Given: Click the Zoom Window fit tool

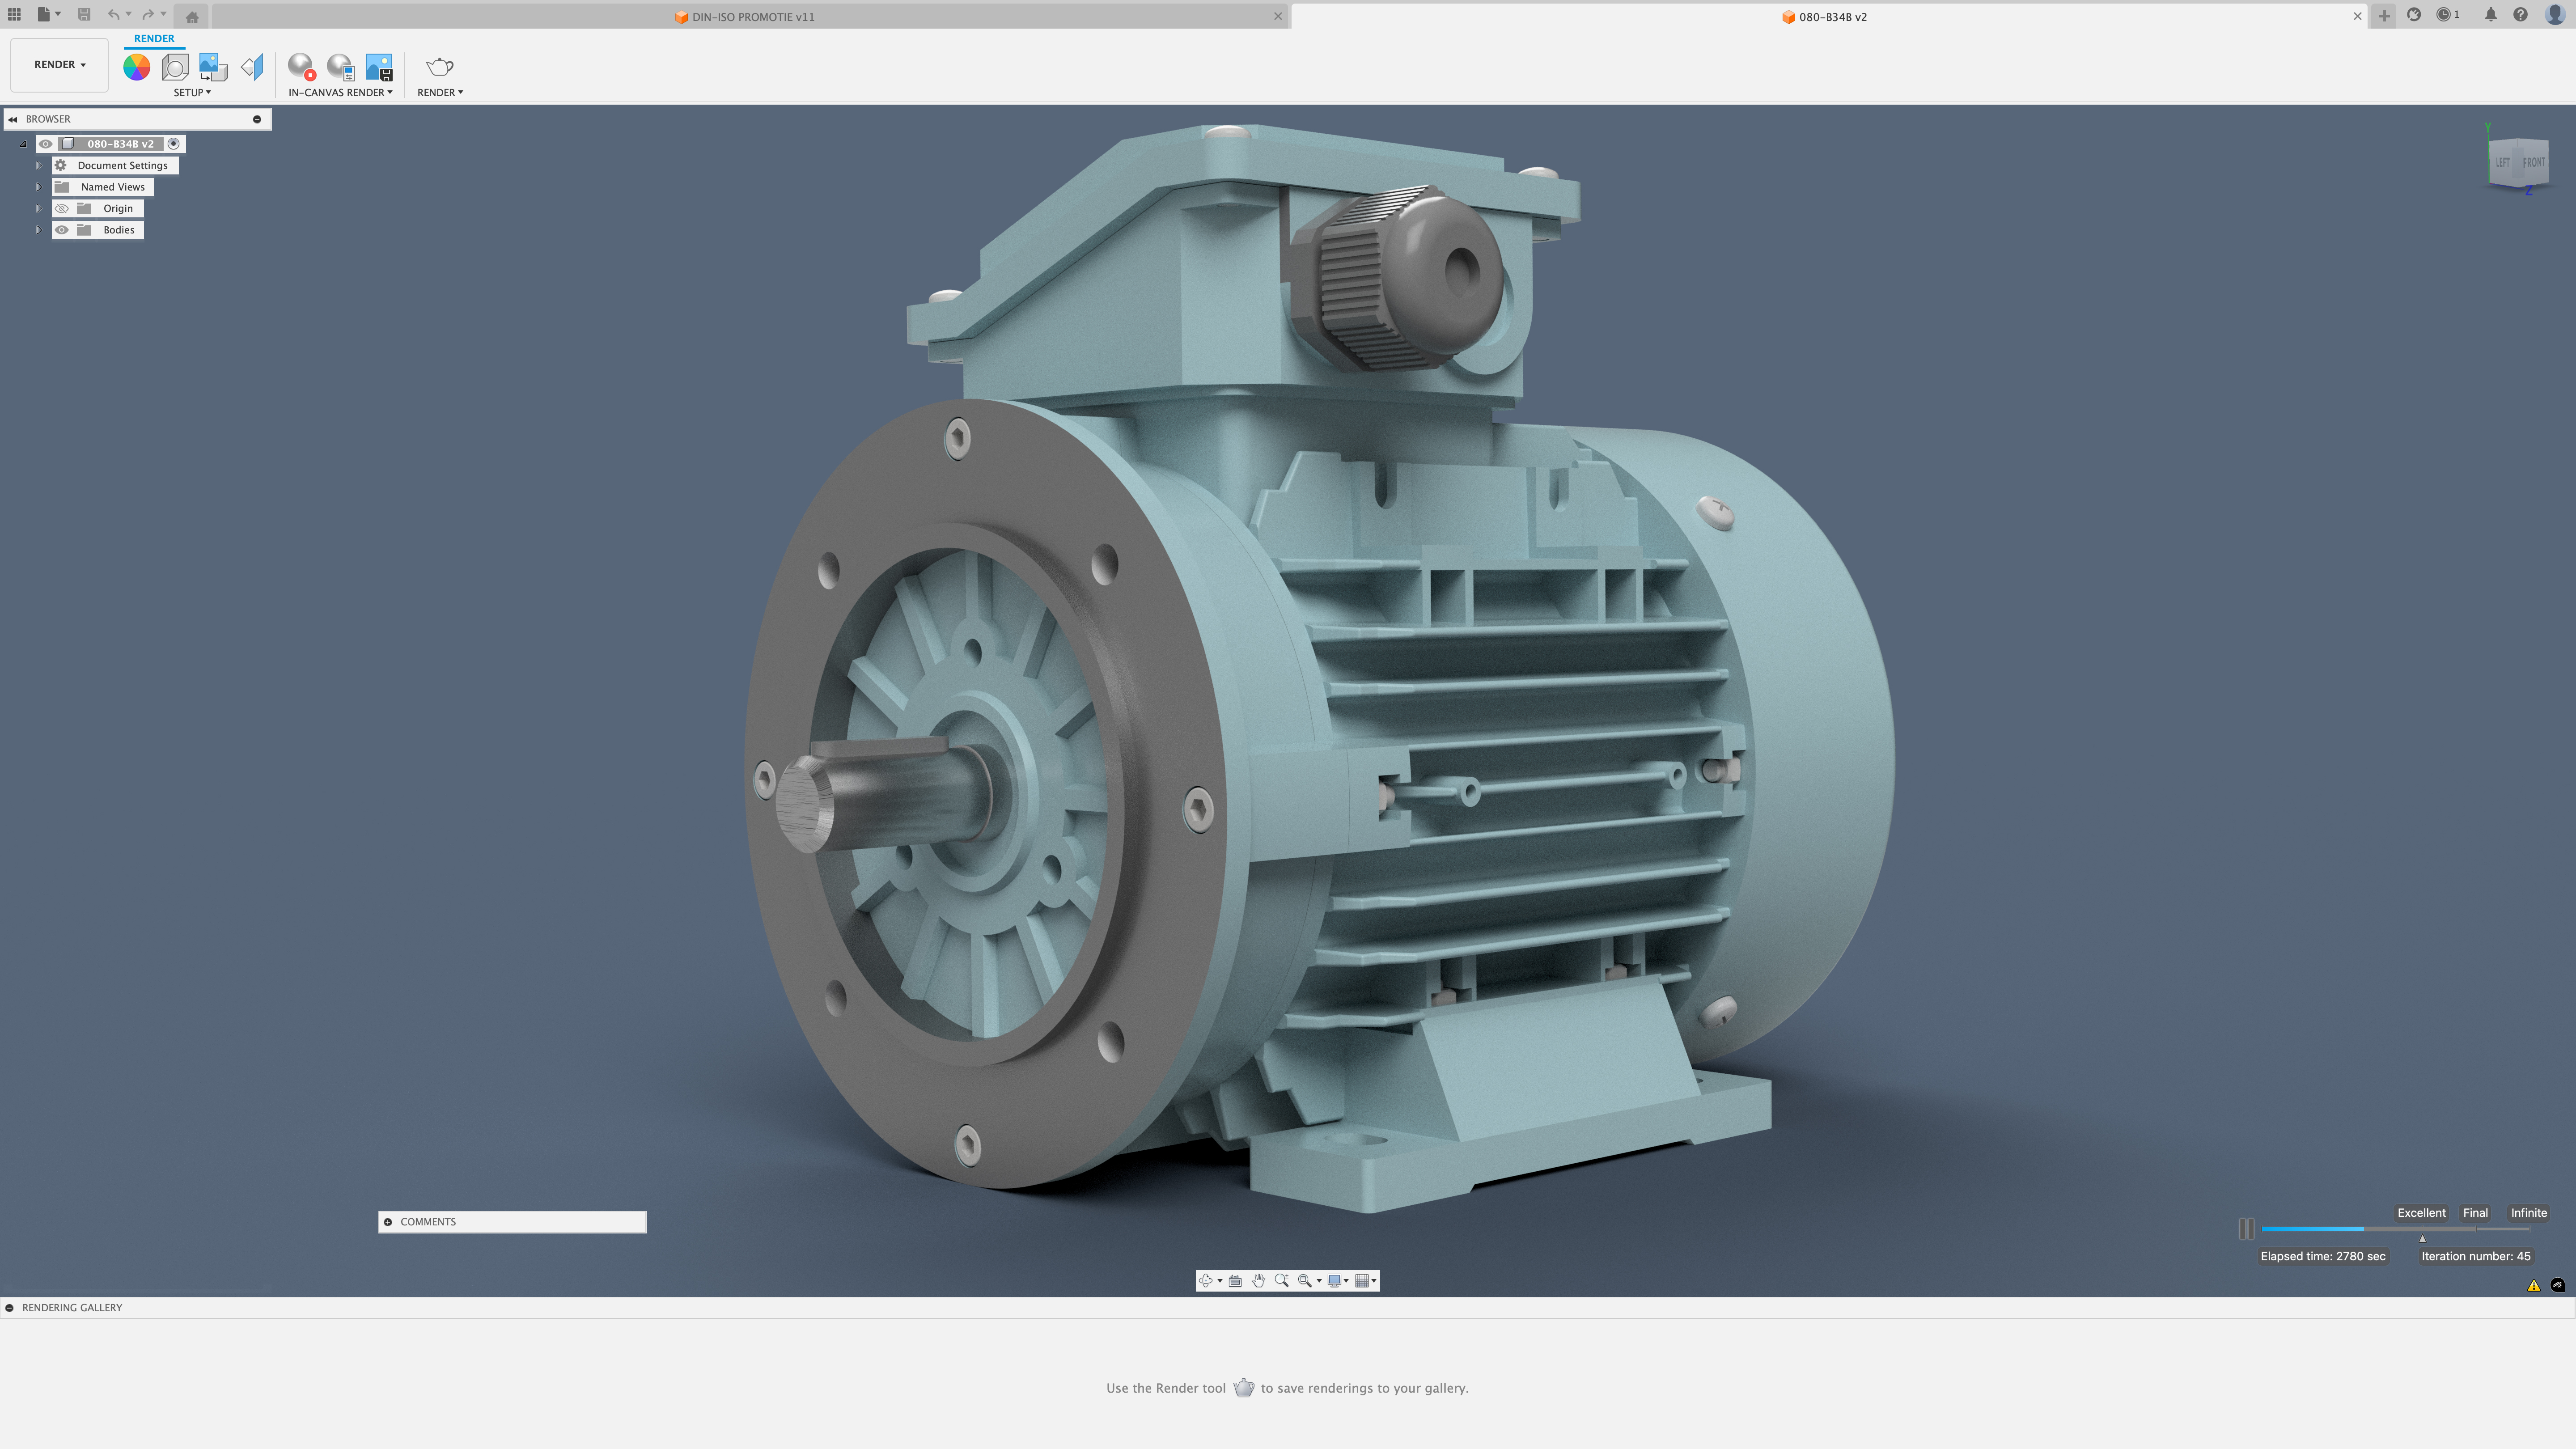Looking at the screenshot, I should coord(1305,1280).
